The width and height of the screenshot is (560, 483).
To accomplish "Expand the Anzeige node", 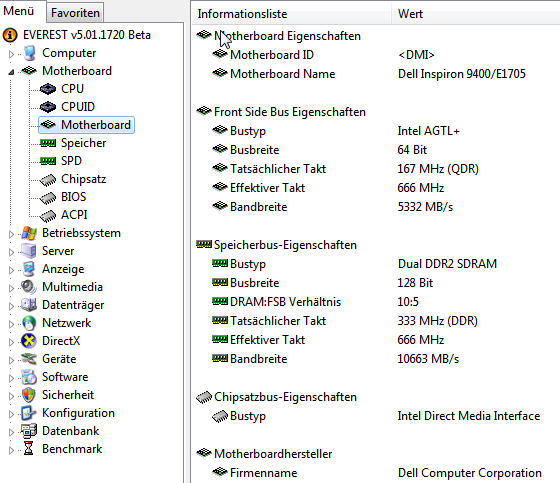I will click(11, 270).
